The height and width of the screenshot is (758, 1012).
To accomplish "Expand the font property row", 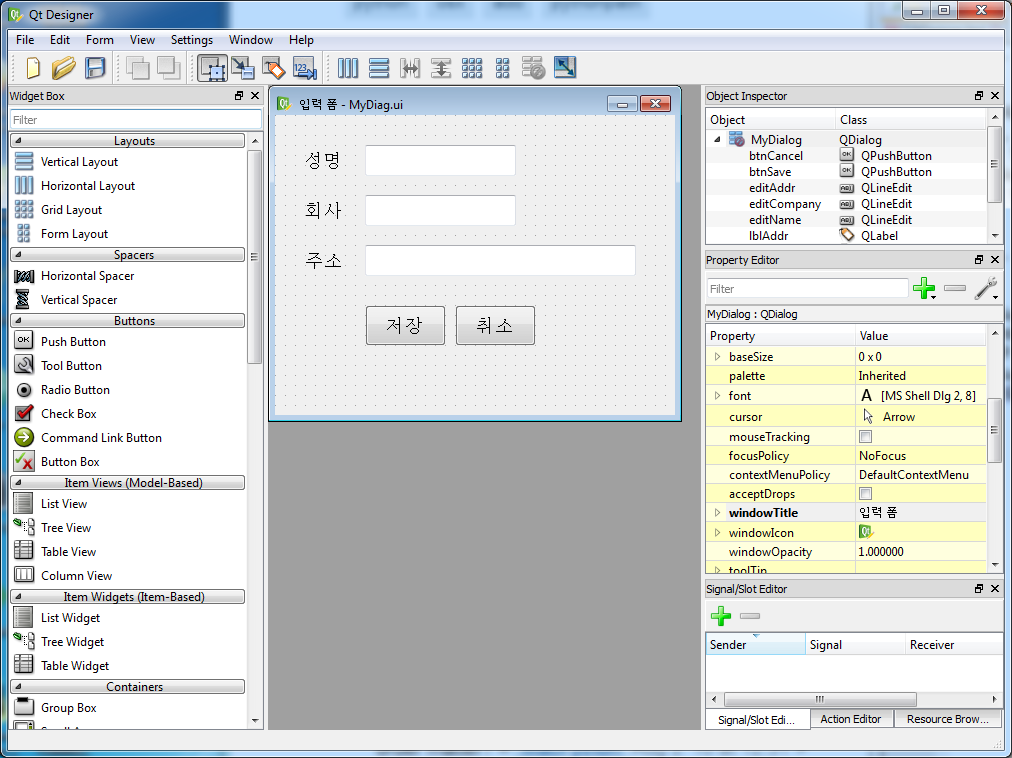I will pos(717,396).
